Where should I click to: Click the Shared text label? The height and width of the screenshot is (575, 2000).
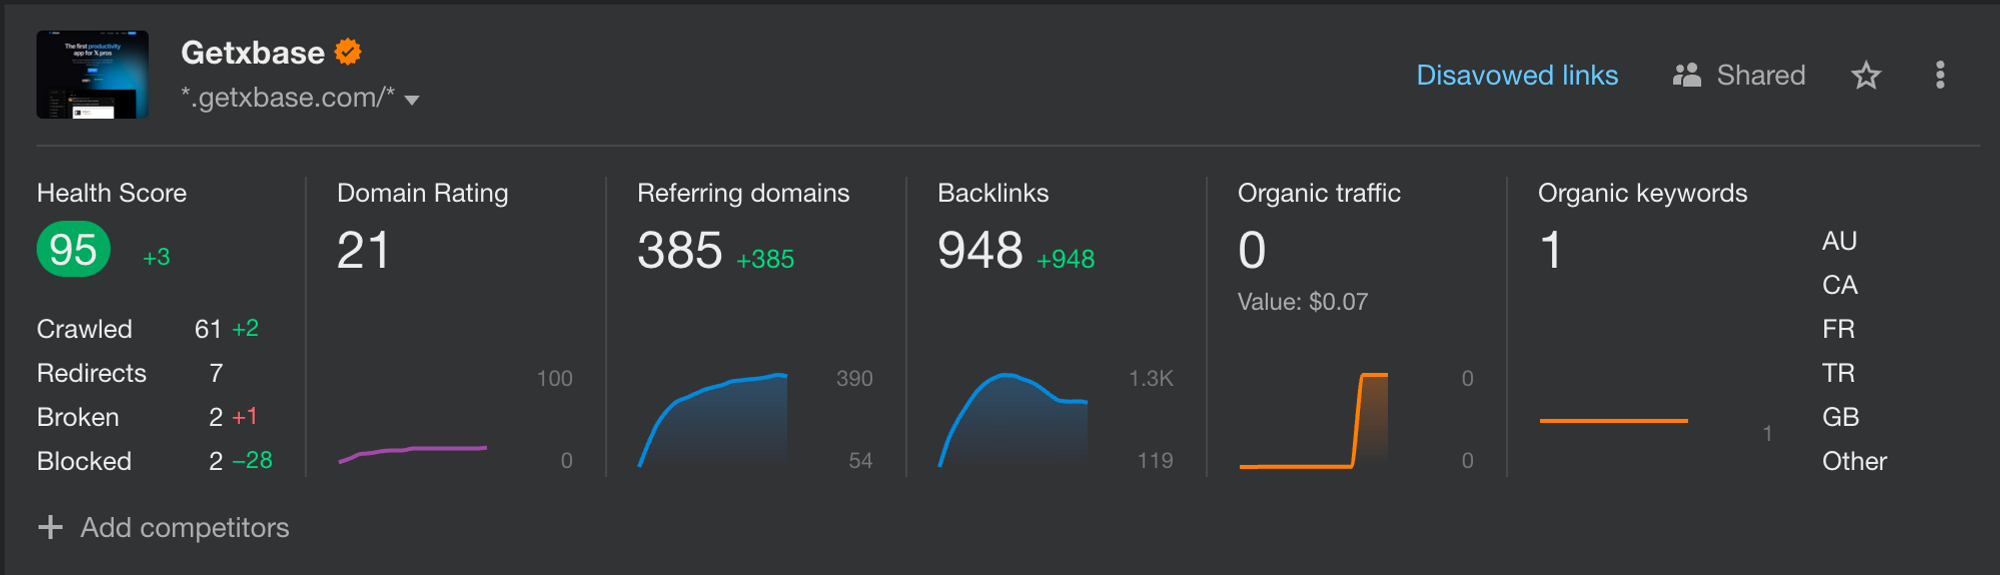[x=1761, y=75]
